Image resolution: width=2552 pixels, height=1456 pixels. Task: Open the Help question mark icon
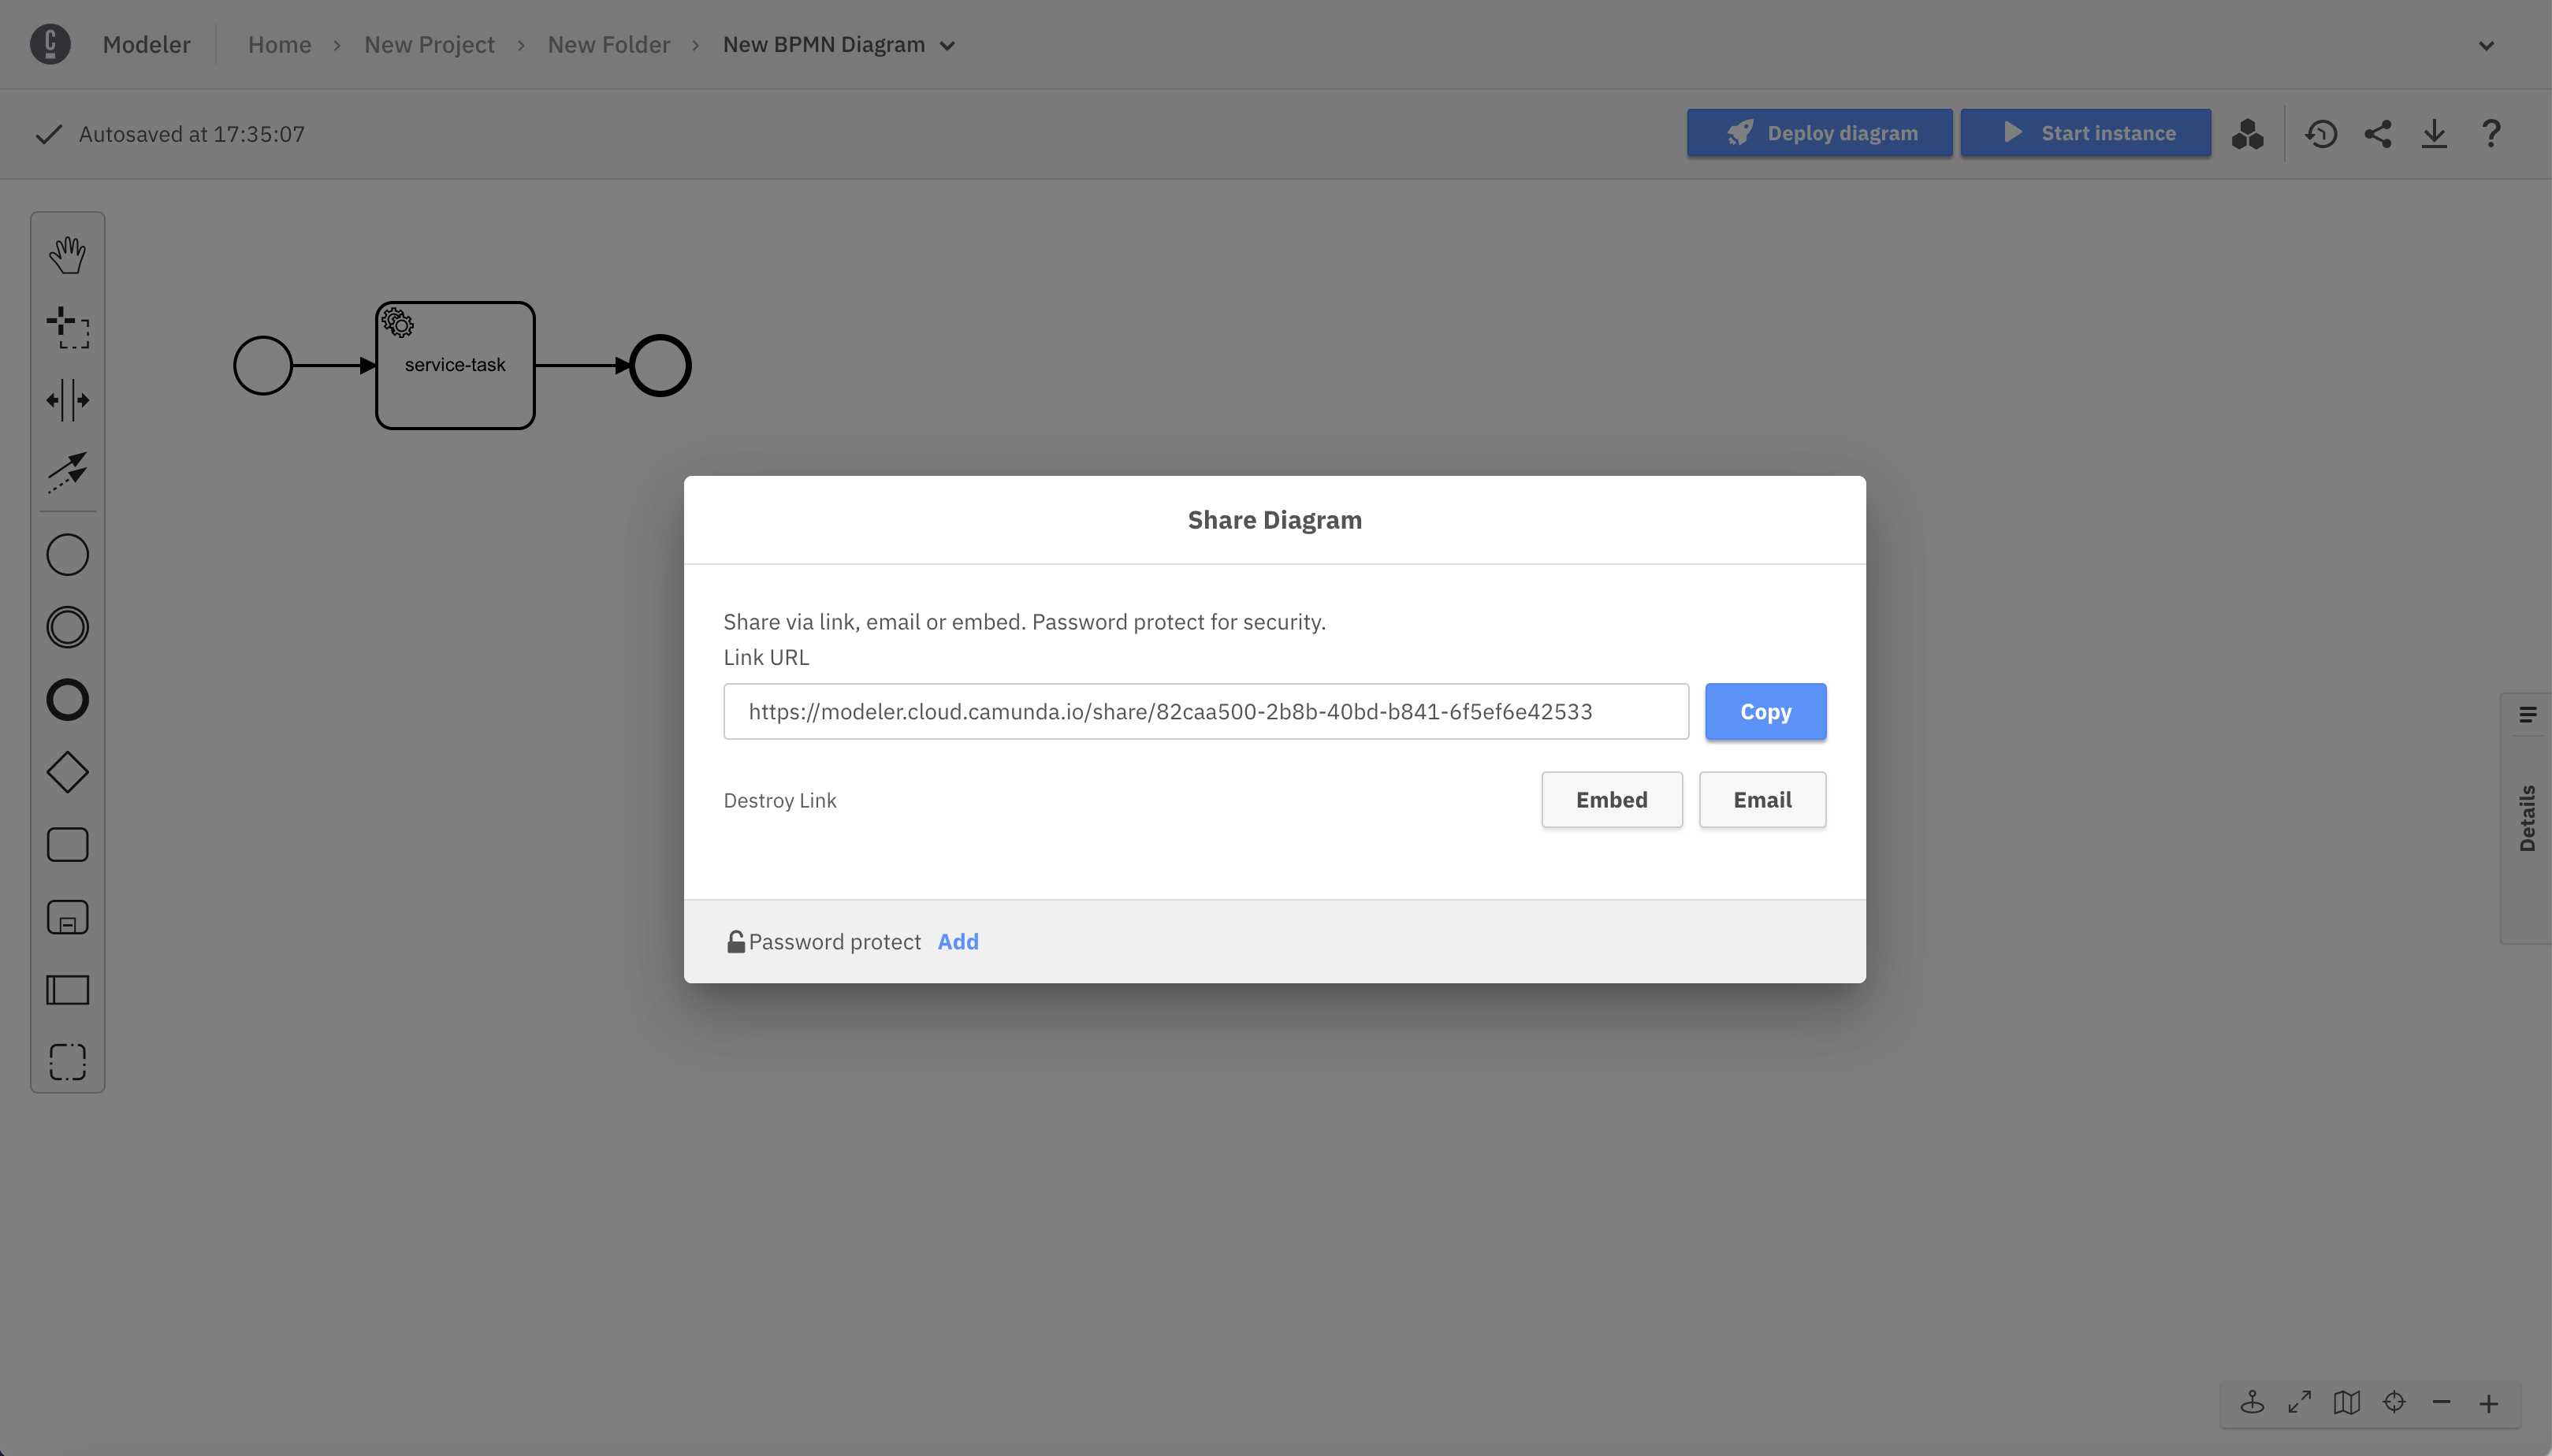pyautogui.click(x=2491, y=134)
